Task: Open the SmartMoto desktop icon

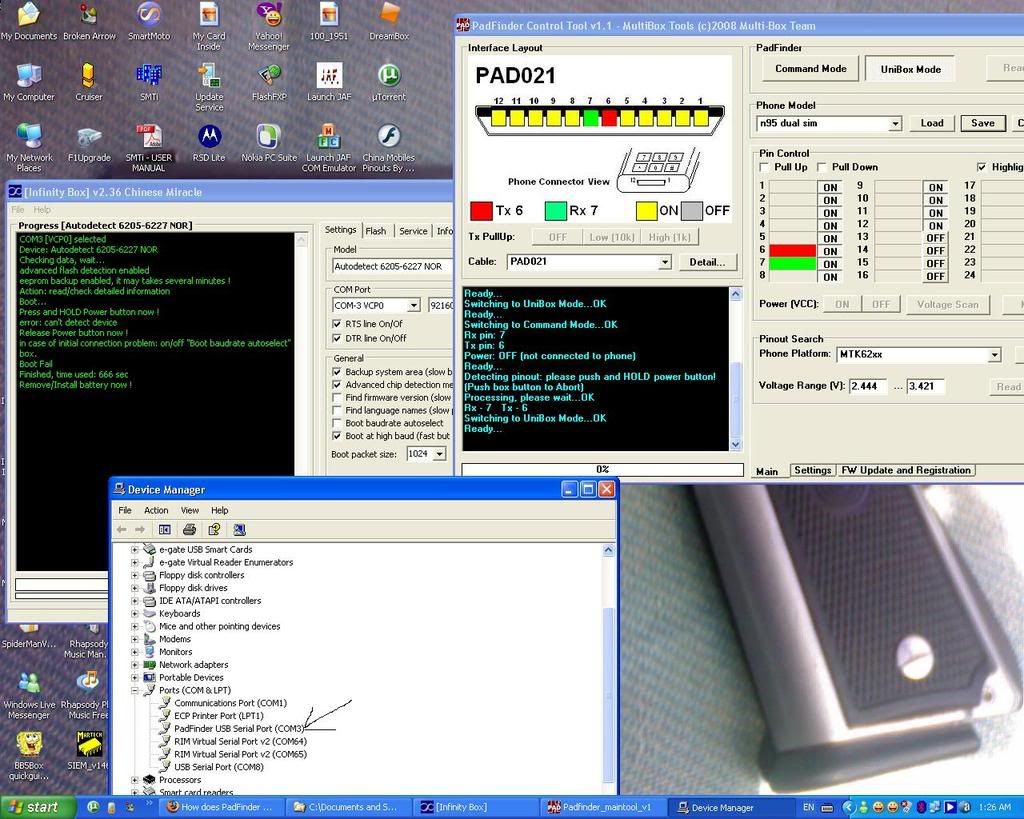Action: pos(149,22)
